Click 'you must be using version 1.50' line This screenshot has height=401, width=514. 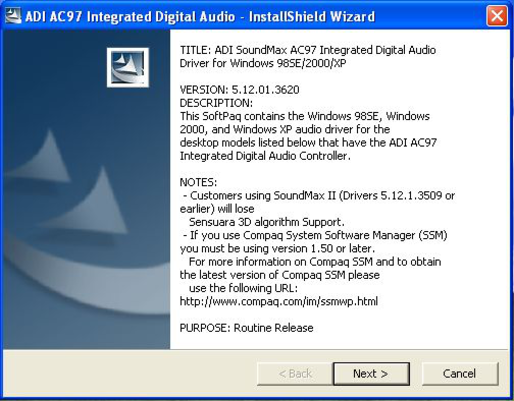click(x=277, y=248)
